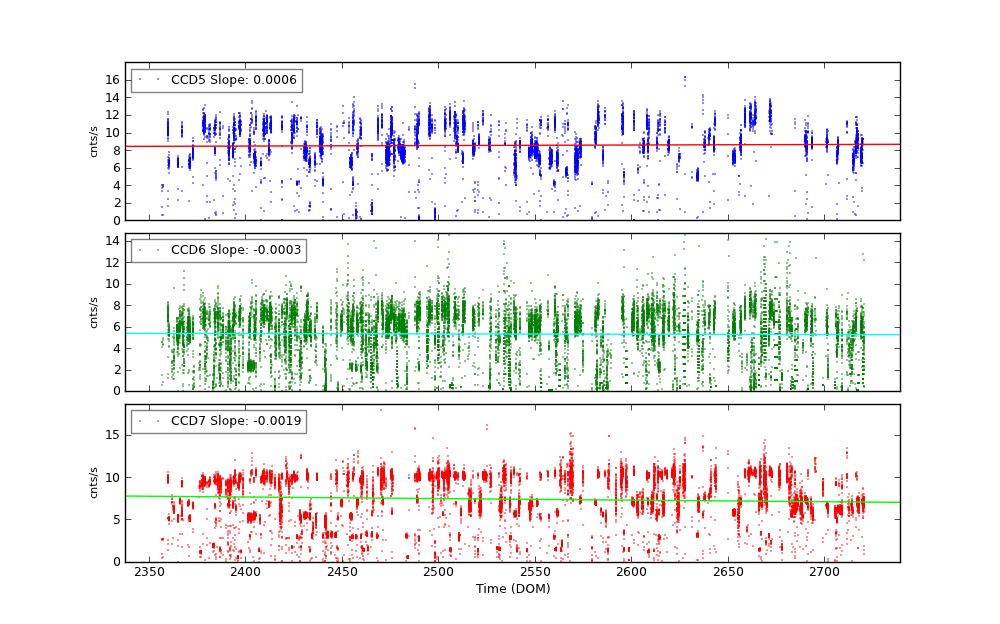Click the CCD7 Slope: -0.0019 legend

(x=218, y=421)
